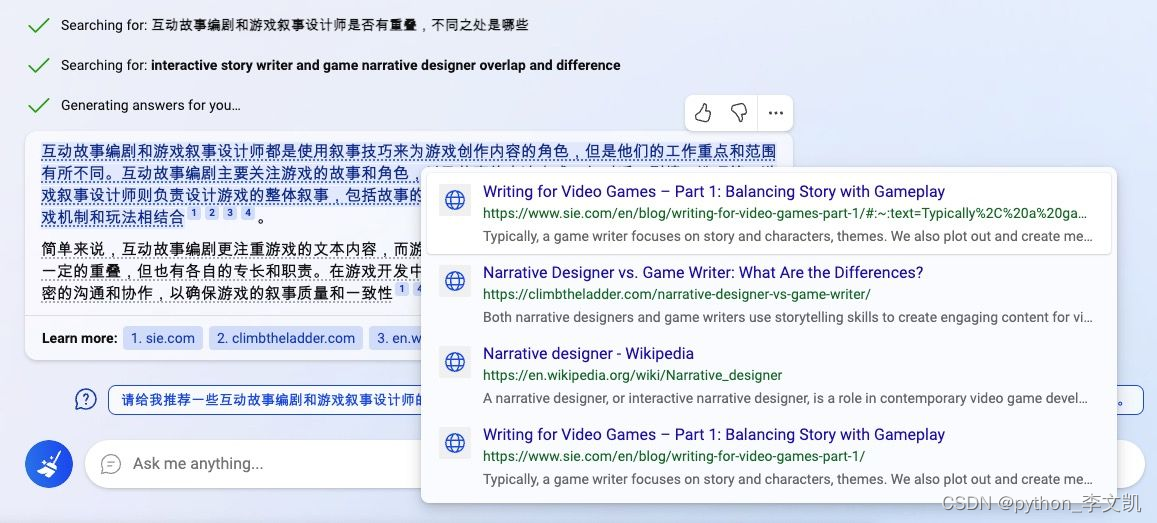This screenshot has width=1157, height=523.
Task: Click the en.wikipedia.org Narrative_designer URL
Action: click(x=632, y=375)
